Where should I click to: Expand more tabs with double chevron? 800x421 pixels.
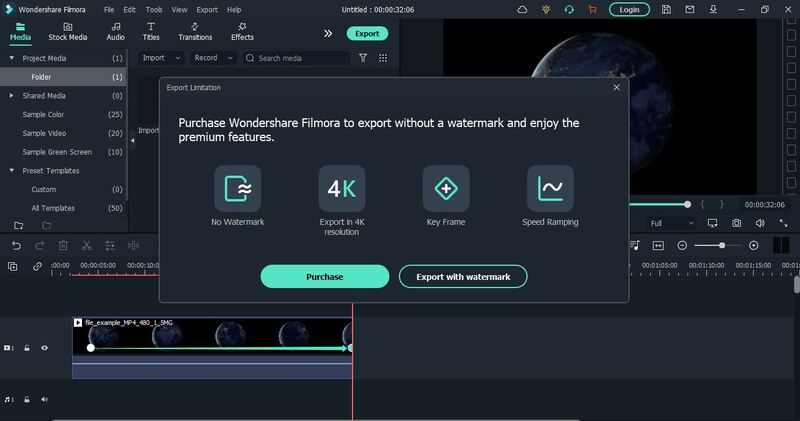328,33
